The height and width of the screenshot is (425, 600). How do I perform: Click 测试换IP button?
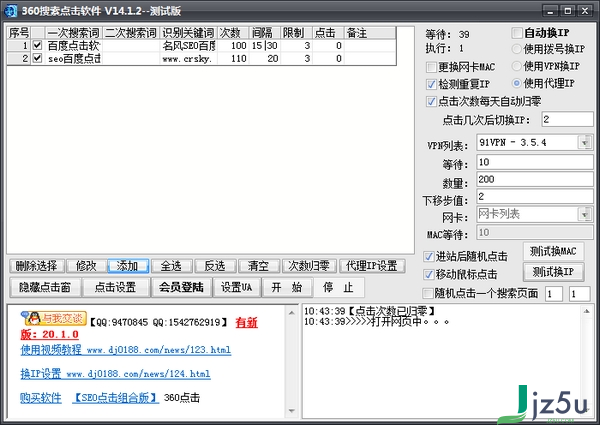coord(553,272)
